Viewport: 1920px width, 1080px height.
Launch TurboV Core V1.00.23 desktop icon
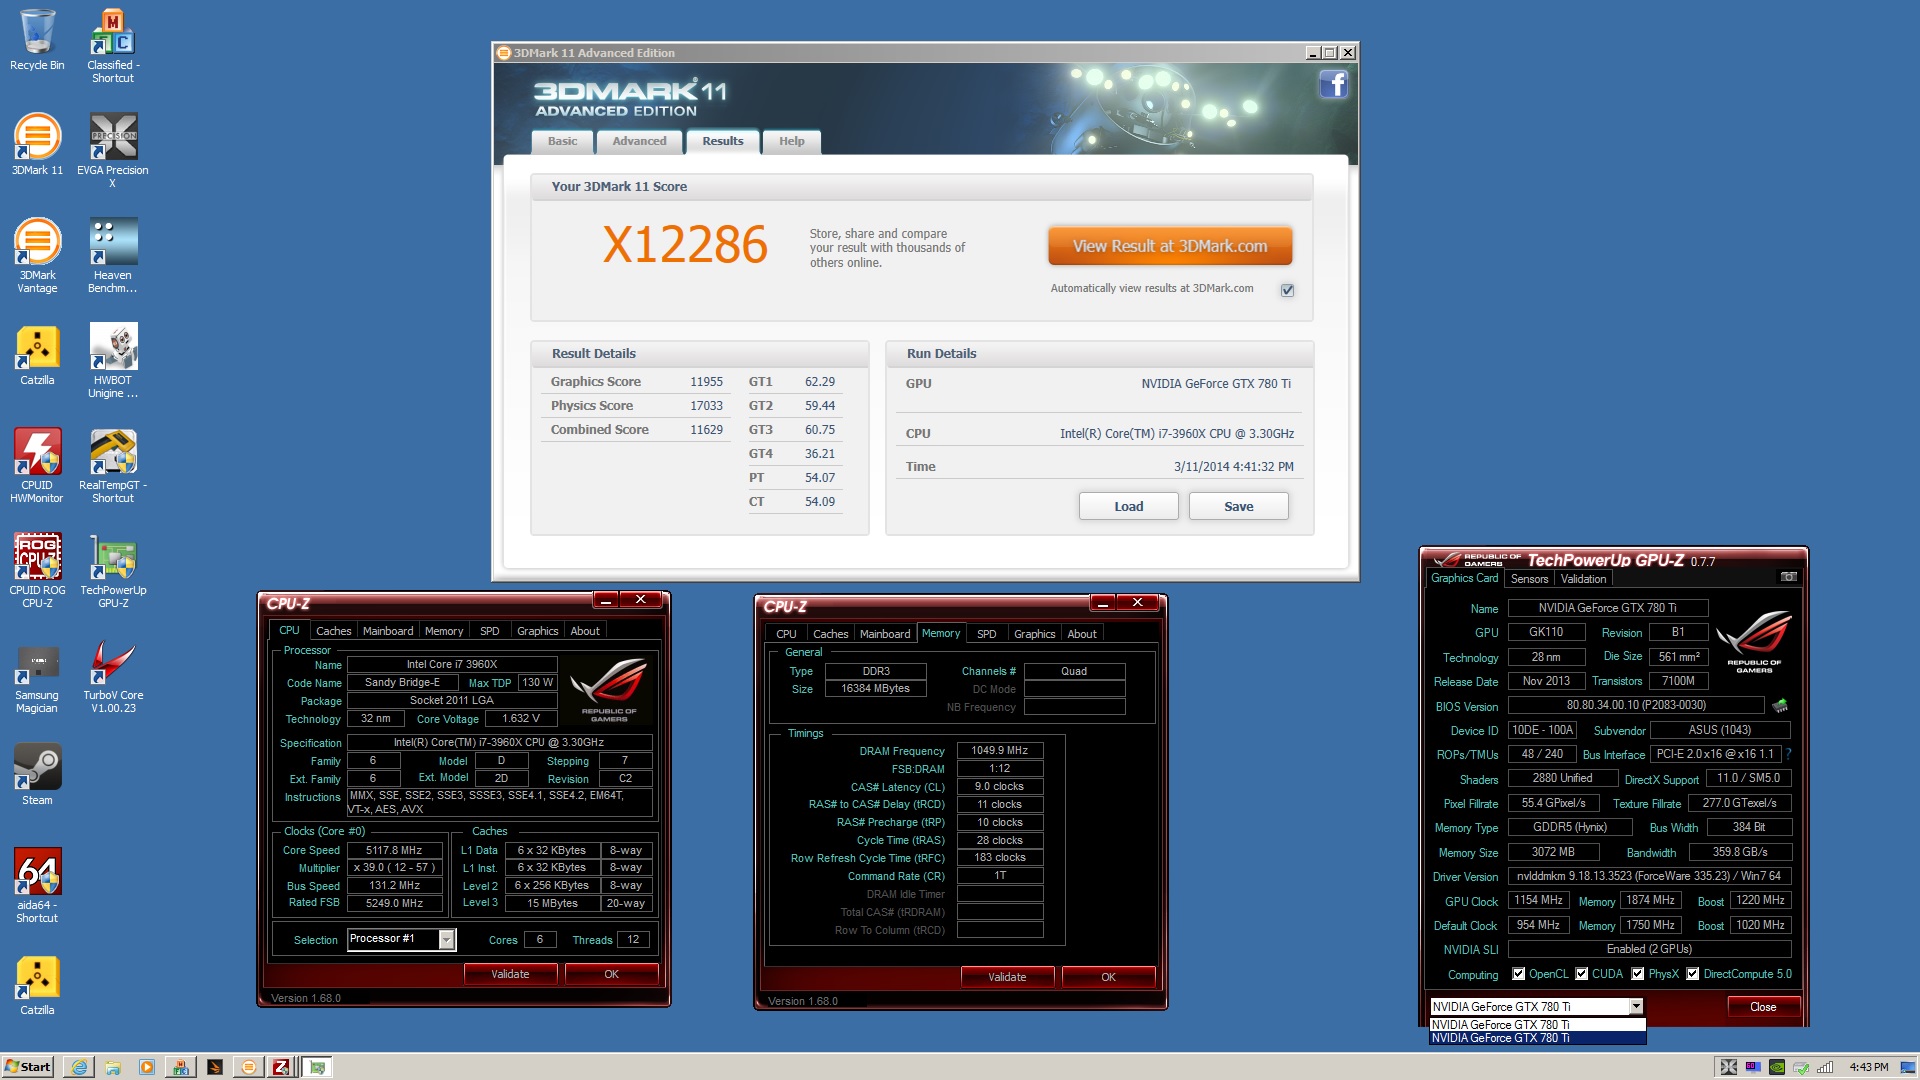point(113,676)
